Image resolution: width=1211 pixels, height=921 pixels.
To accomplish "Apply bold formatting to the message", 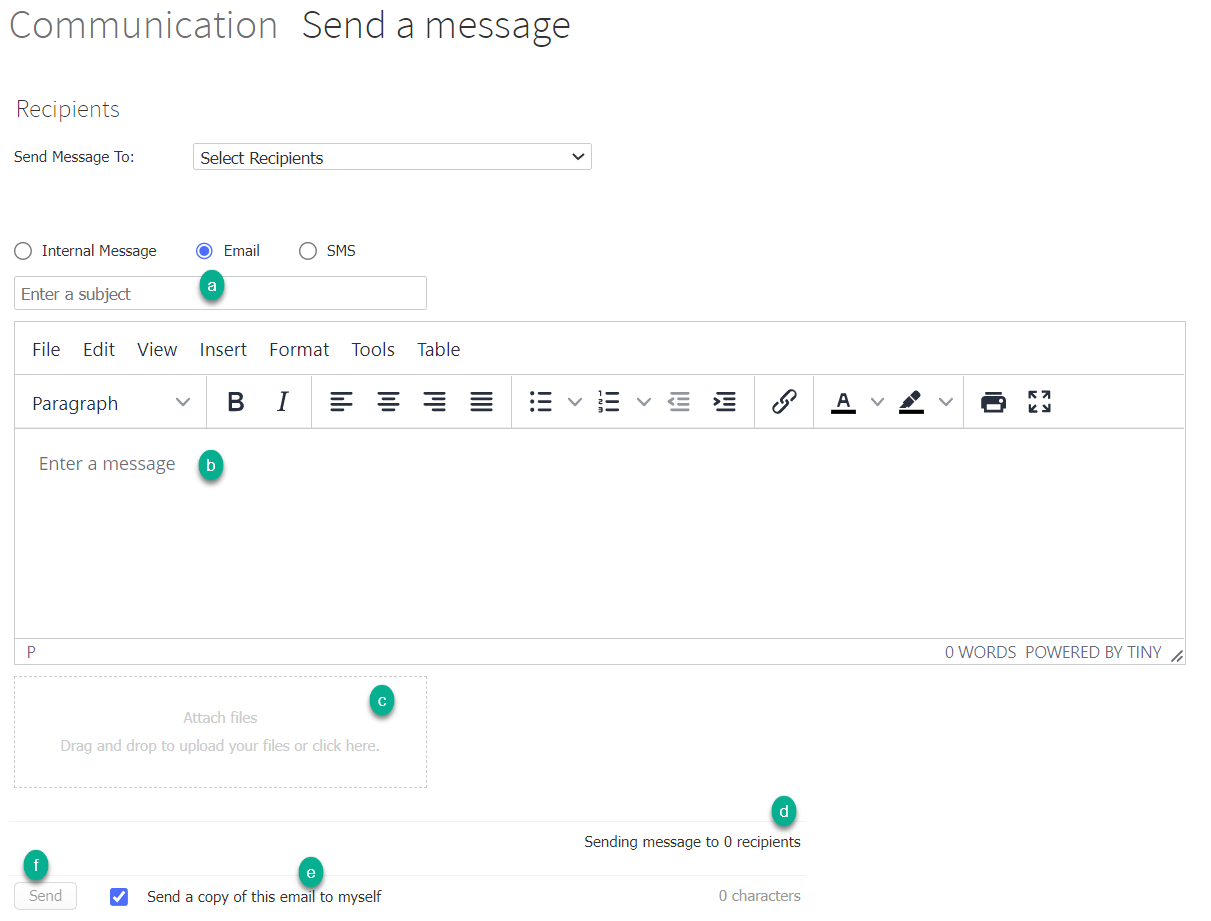I will (x=235, y=401).
